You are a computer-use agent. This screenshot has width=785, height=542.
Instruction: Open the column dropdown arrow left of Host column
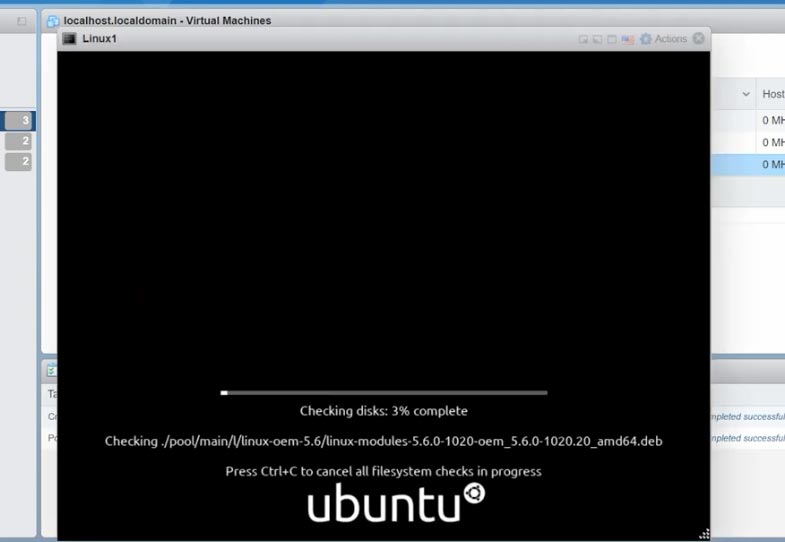[x=745, y=94]
